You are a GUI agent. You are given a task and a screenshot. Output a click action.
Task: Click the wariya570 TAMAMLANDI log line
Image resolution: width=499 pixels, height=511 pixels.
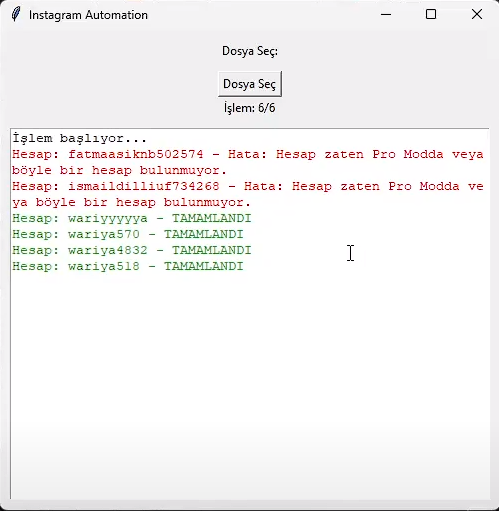click(128, 234)
